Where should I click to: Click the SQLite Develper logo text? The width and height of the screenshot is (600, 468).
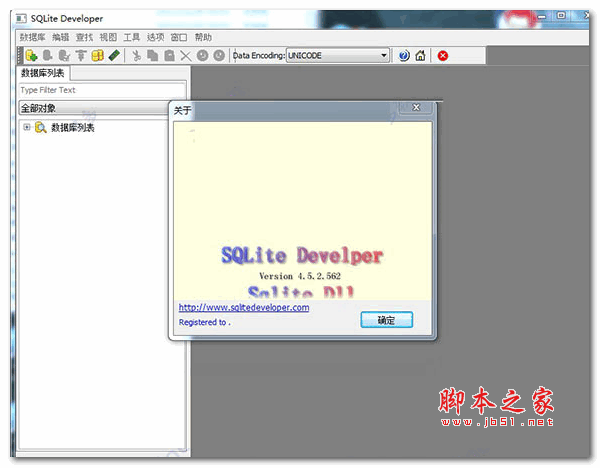(302, 255)
